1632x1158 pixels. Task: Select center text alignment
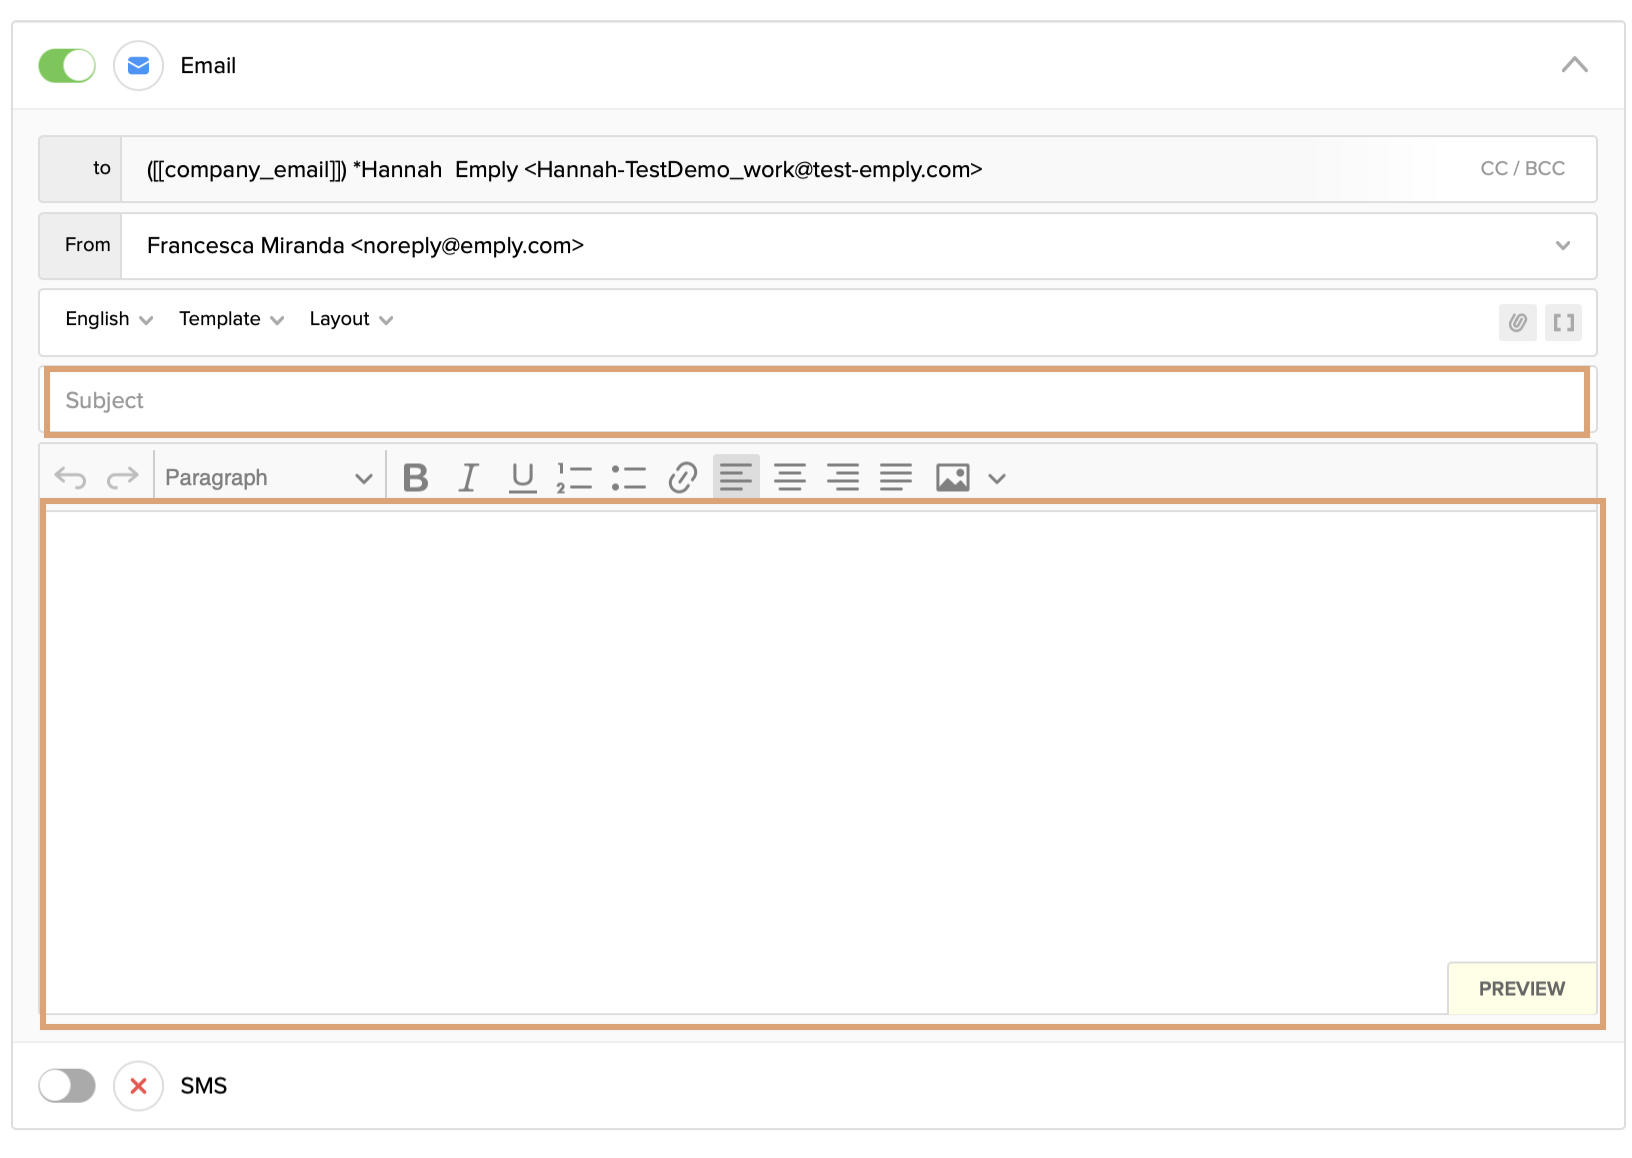[790, 477]
